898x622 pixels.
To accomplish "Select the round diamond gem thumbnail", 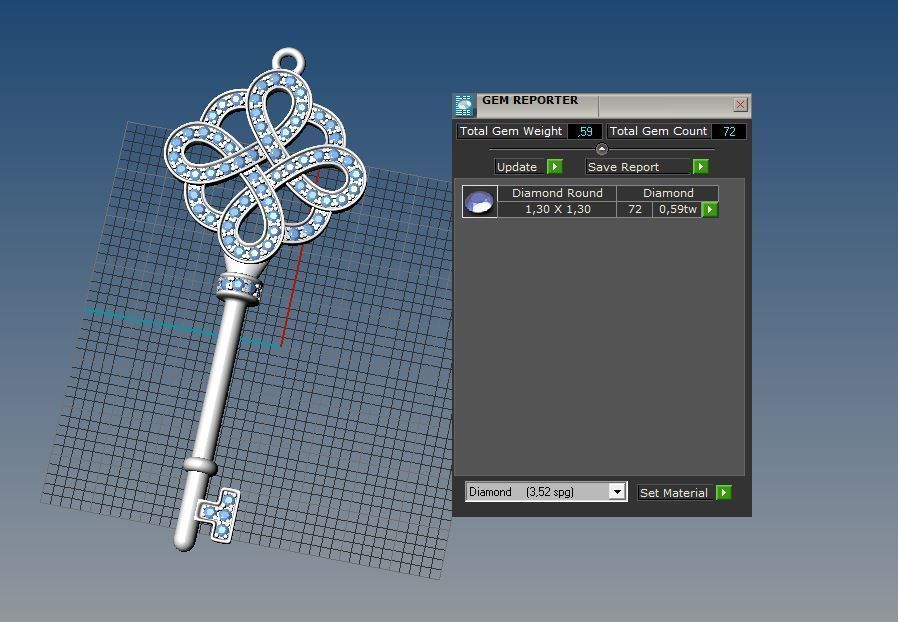I will click(x=480, y=201).
